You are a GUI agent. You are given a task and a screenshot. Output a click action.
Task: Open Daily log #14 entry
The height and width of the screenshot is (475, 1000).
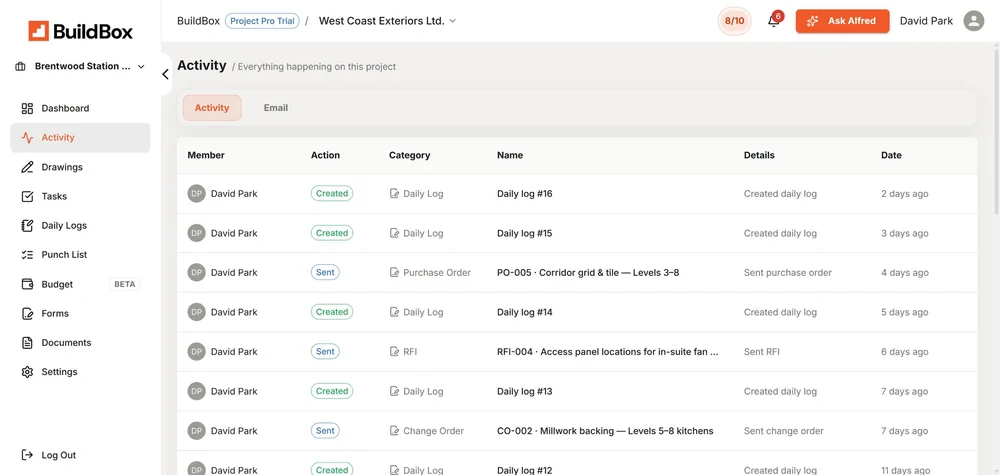pyautogui.click(x=524, y=312)
